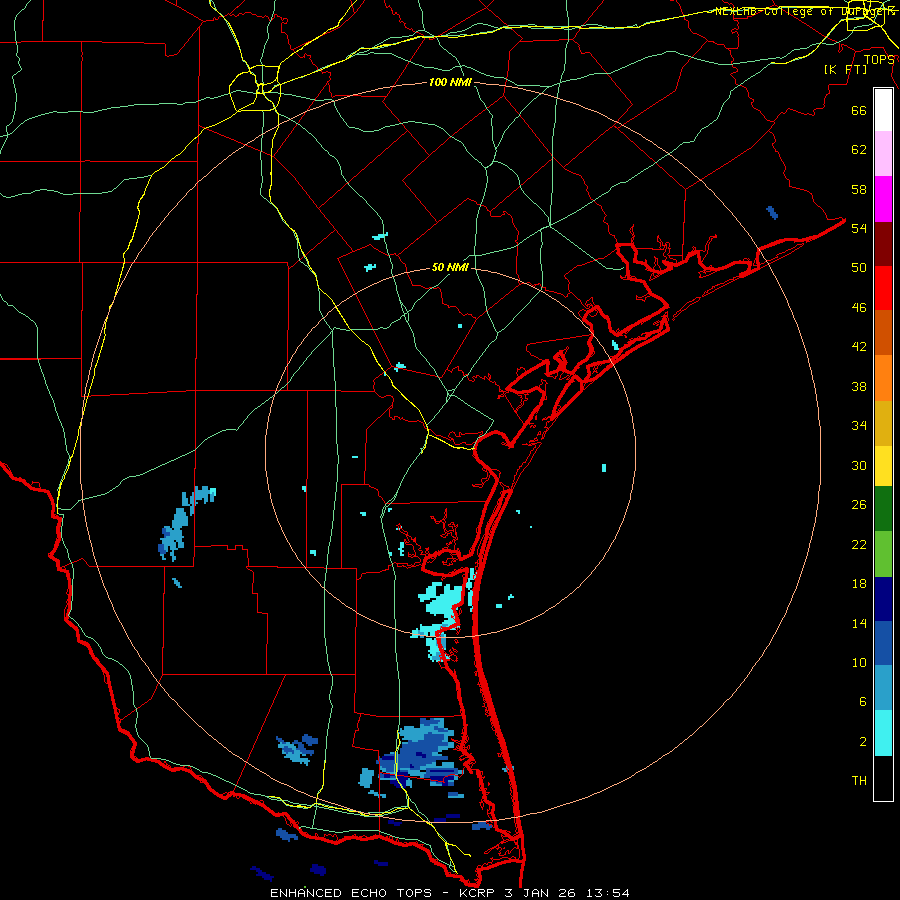Click the 66 value in the legend

tap(859, 110)
